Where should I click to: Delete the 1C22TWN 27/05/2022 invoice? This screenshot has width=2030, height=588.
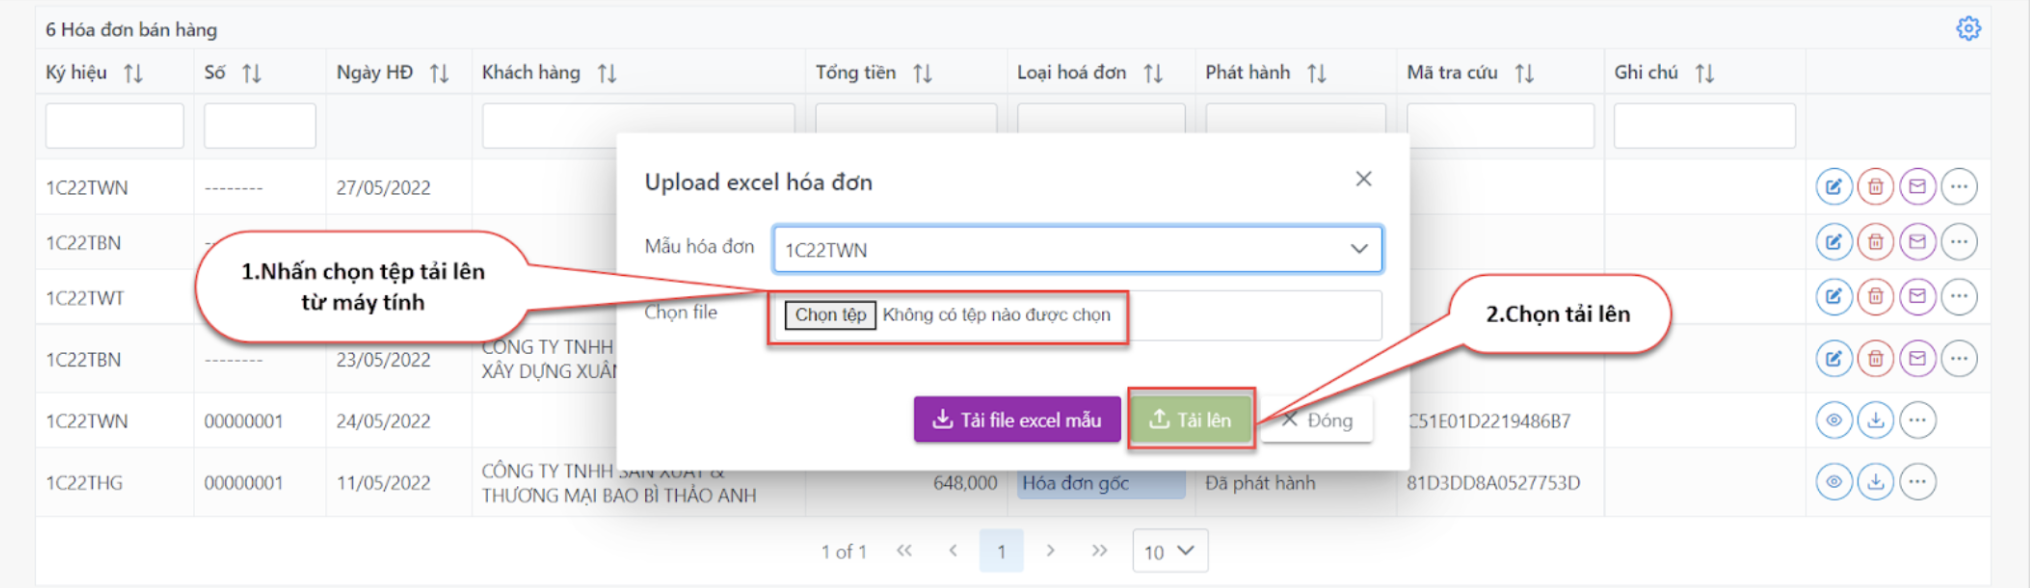click(1876, 186)
